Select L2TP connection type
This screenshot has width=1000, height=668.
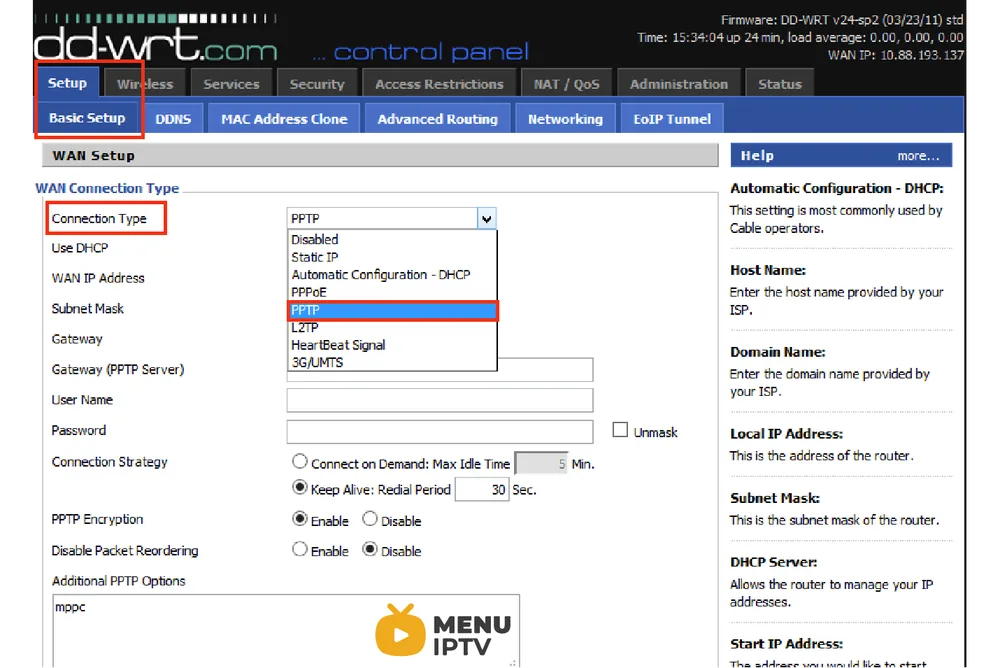pyautogui.click(x=392, y=327)
